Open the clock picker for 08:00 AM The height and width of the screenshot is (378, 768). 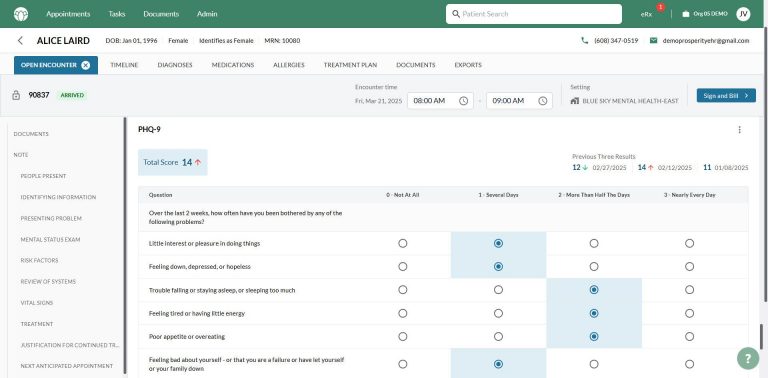[463, 100]
